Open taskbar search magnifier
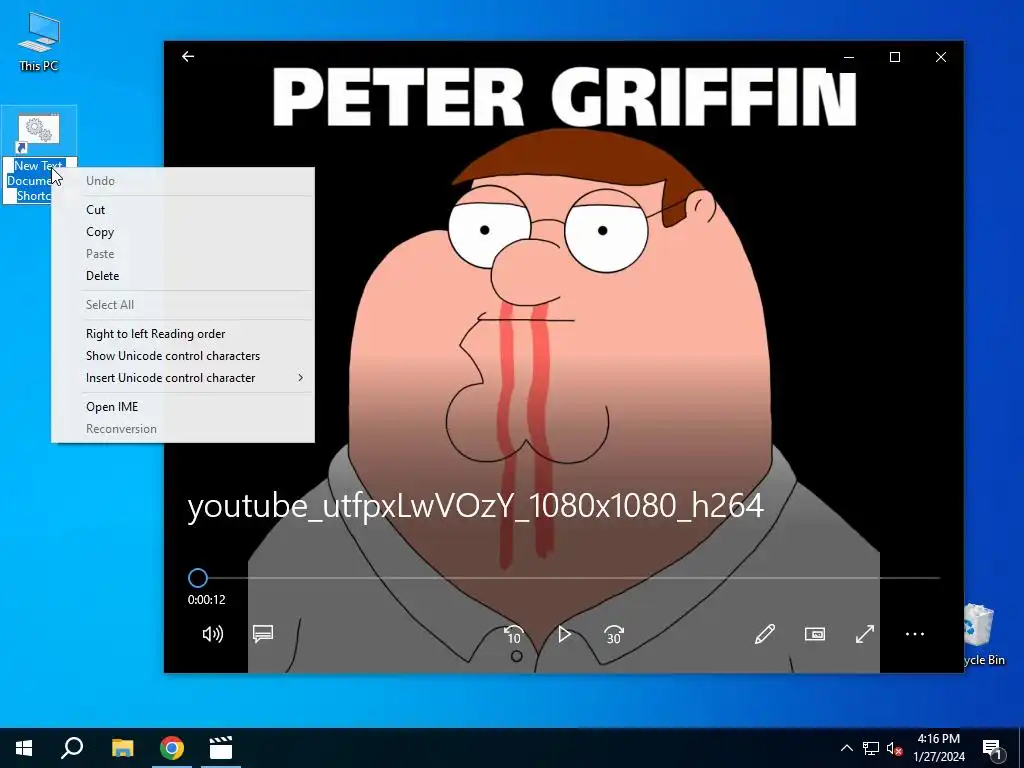 [72, 748]
